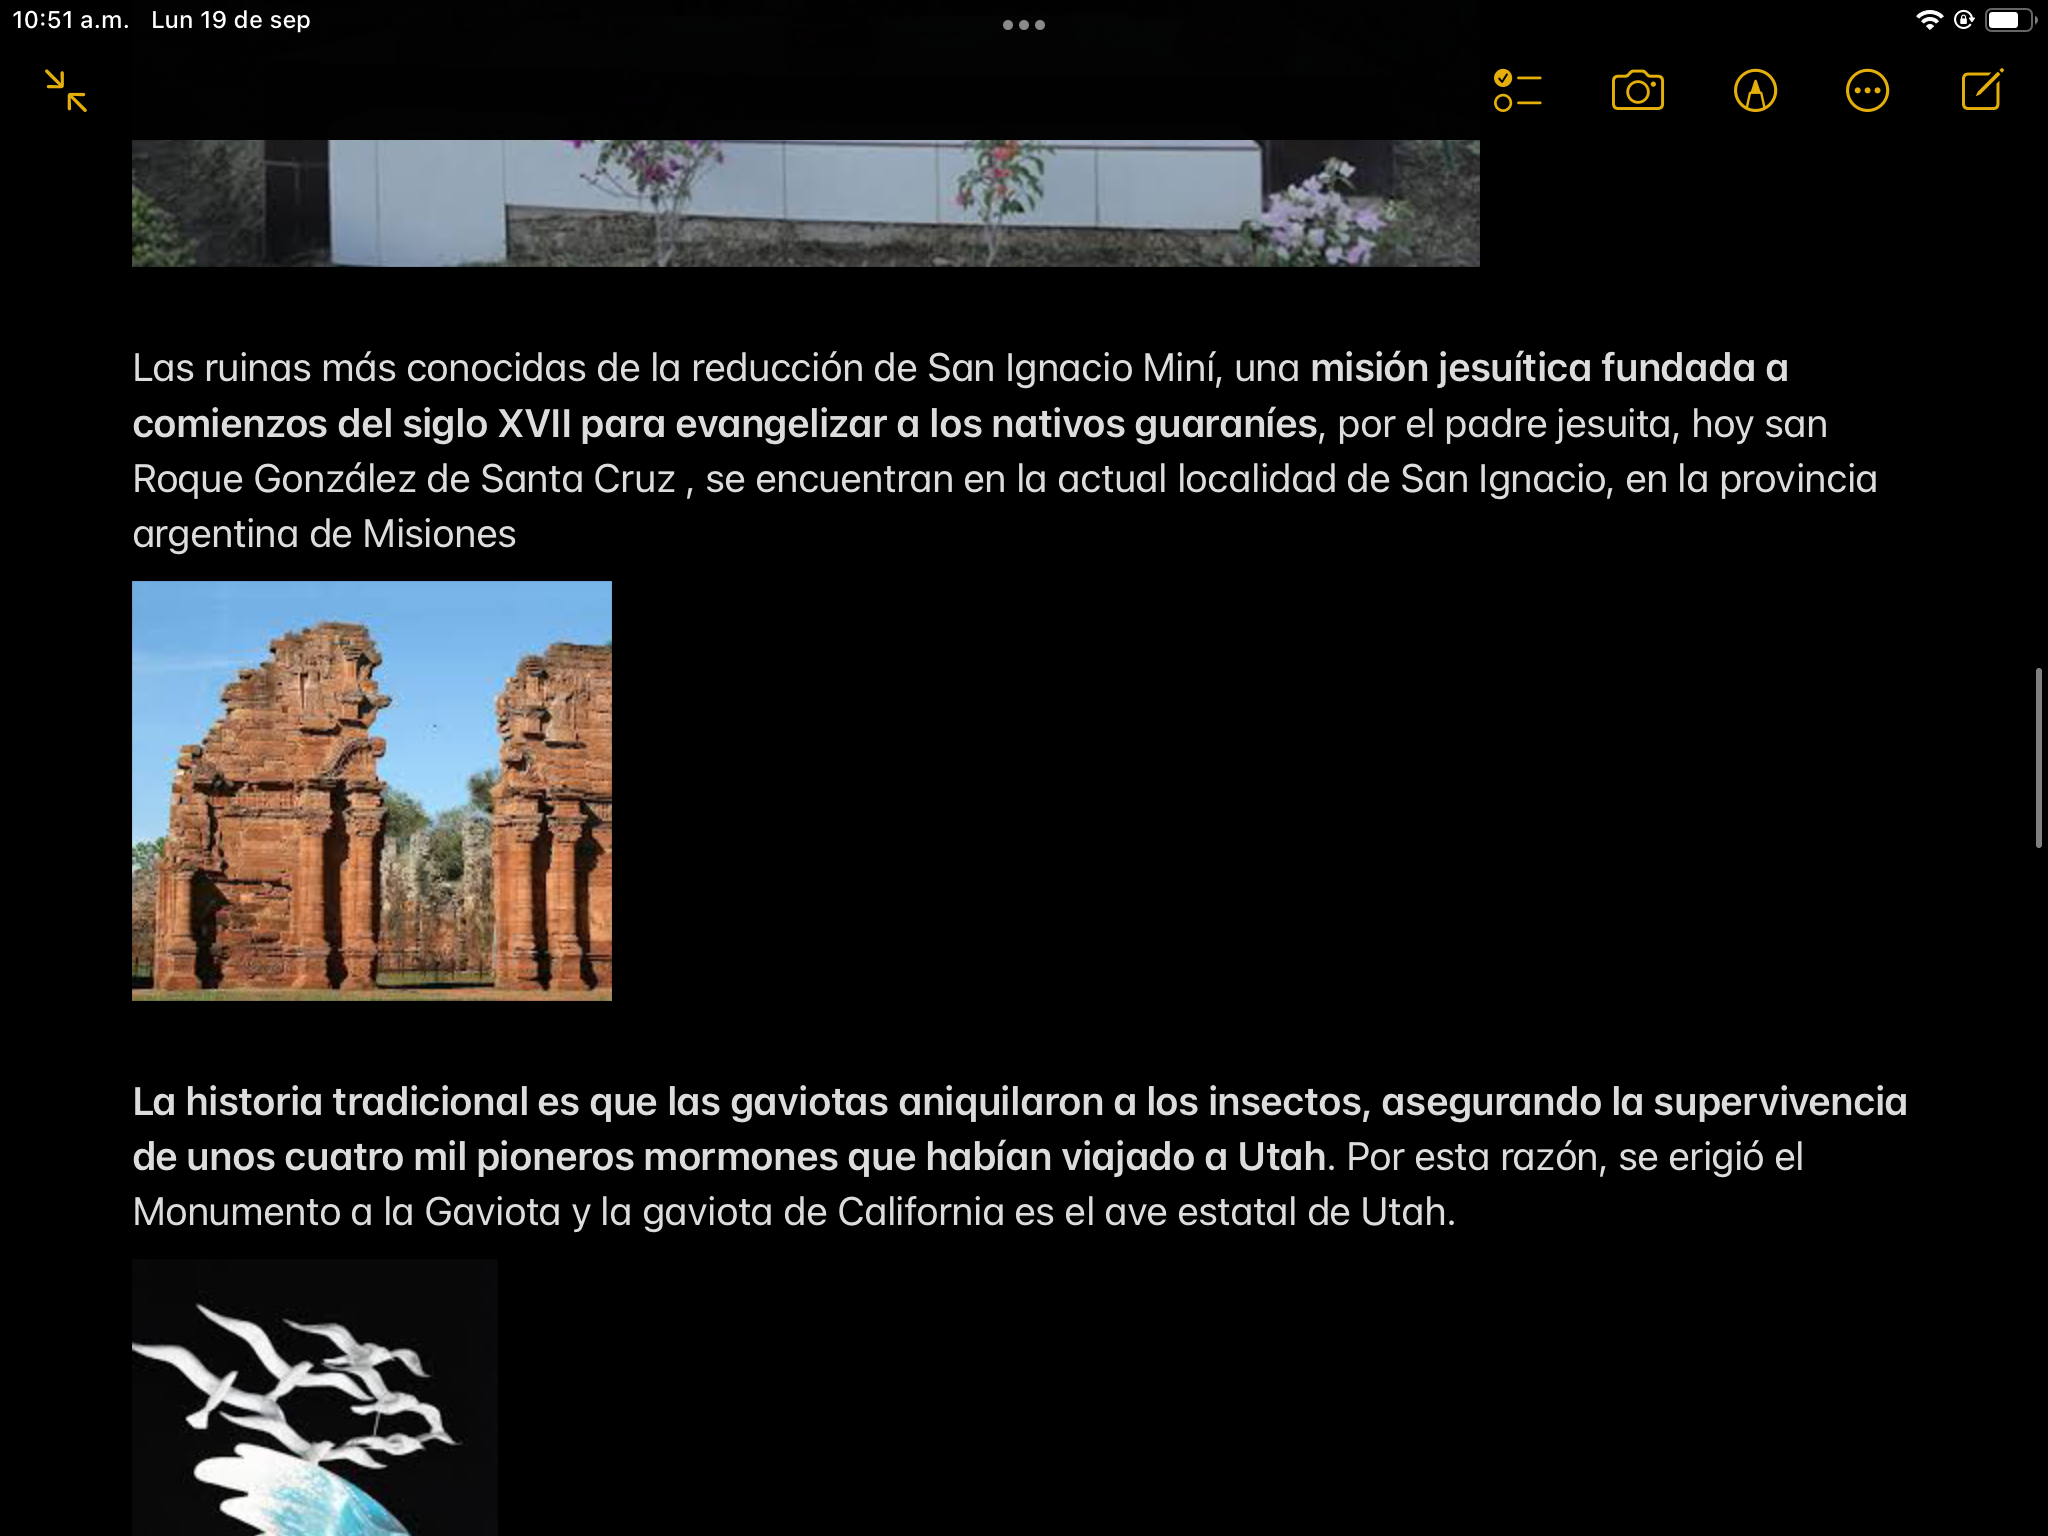Image resolution: width=2048 pixels, height=1536 pixels.
Task: Select the San Ignacio Miní ruins photo
Action: 371,790
